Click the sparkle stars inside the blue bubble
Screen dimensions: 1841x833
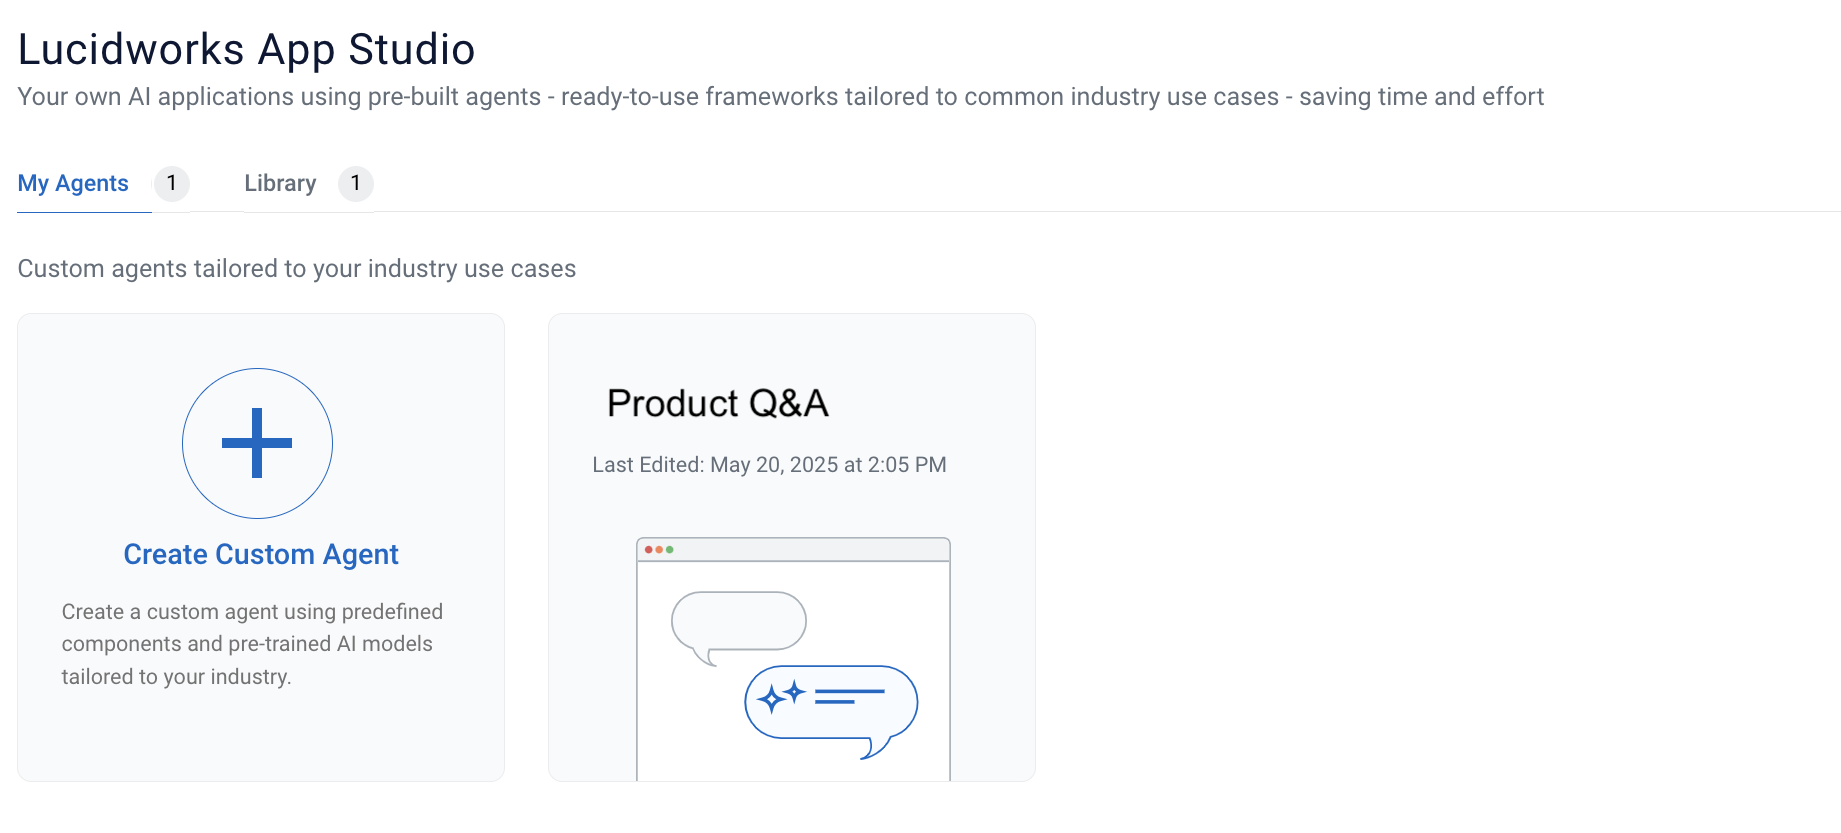point(781,696)
